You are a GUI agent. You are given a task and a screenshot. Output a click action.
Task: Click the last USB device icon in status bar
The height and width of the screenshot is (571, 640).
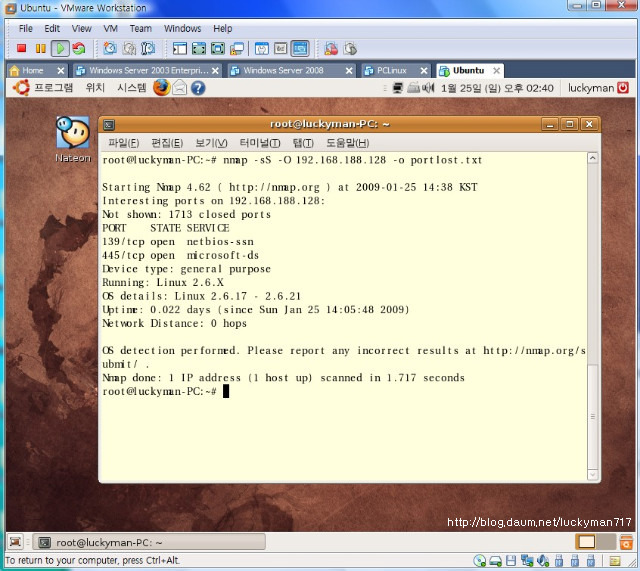[x=590, y=561]
